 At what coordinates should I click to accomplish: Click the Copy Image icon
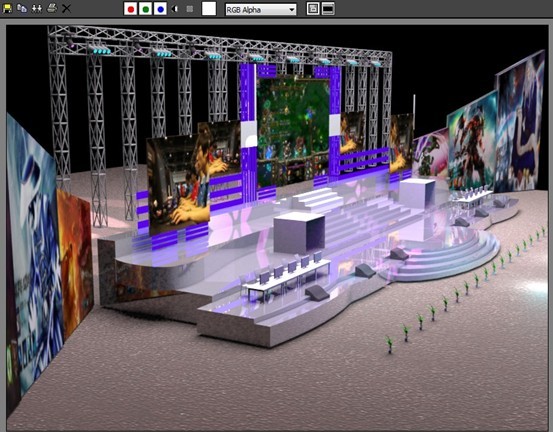22,8
